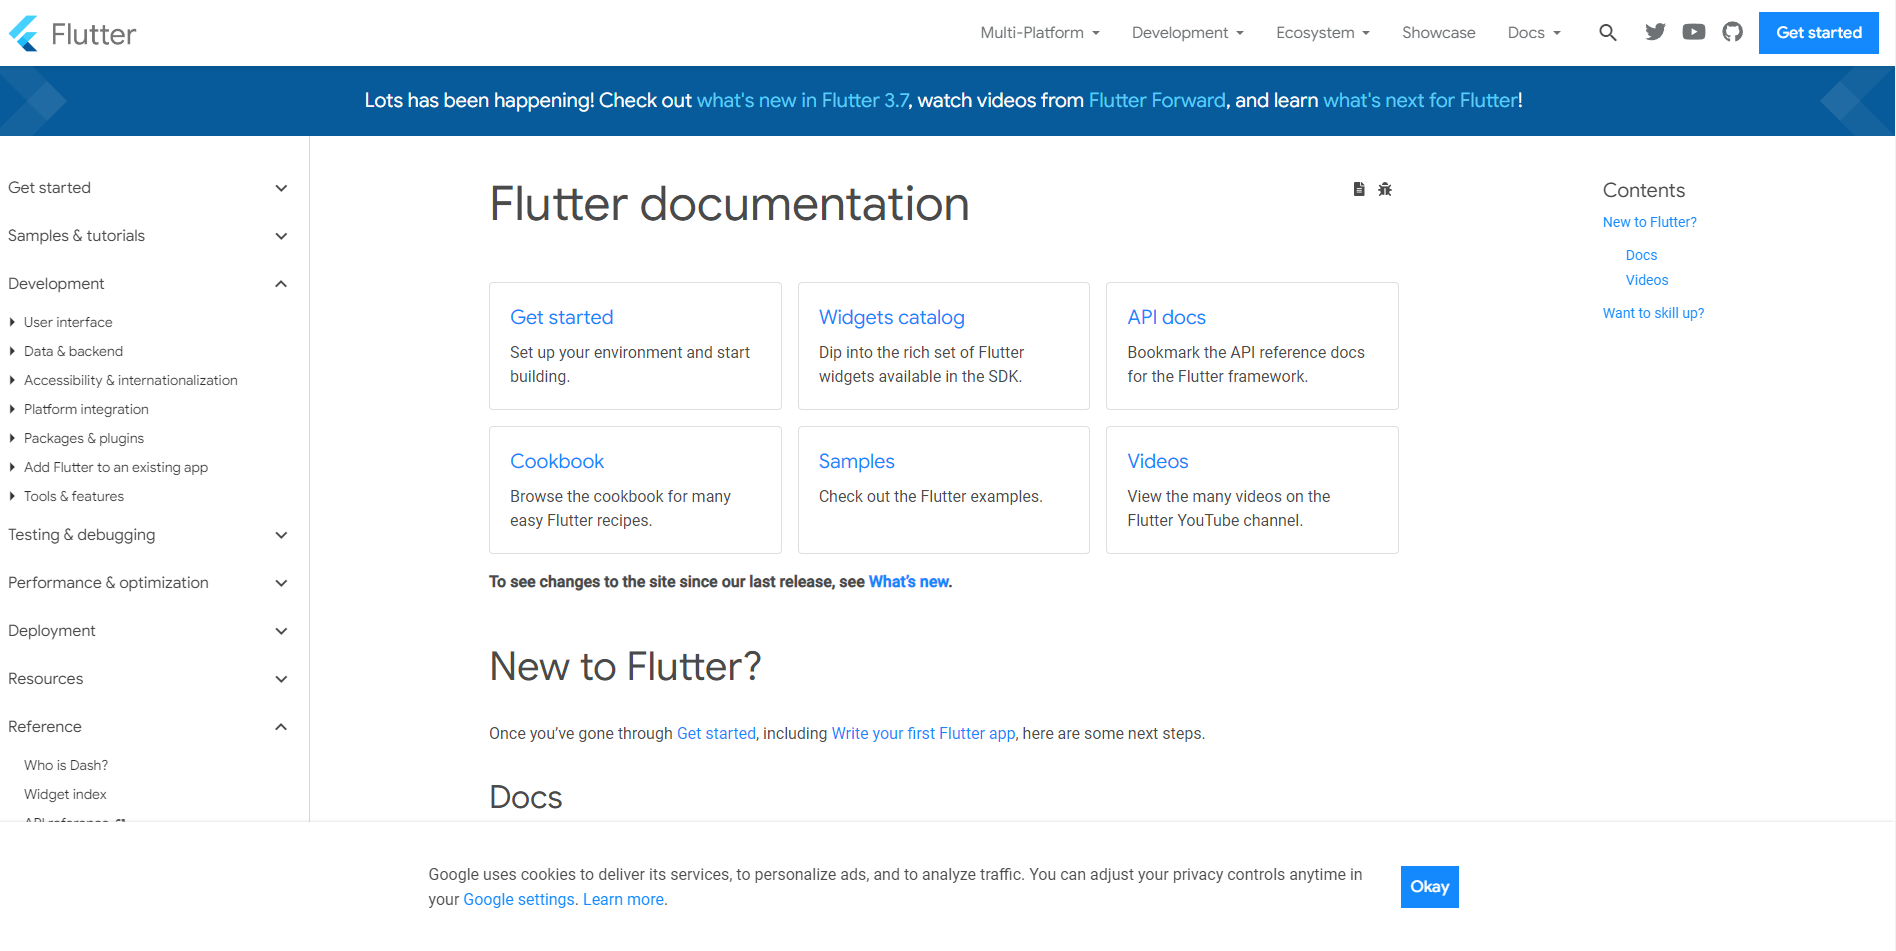Screen dimensions: 1896x951
Task: Expand Samples & tutorials sidebar section
Action: [148, 236]
